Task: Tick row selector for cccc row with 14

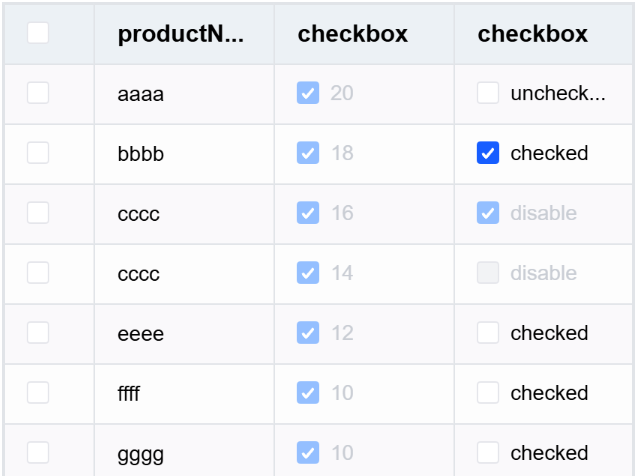Action: coord(38,273)
